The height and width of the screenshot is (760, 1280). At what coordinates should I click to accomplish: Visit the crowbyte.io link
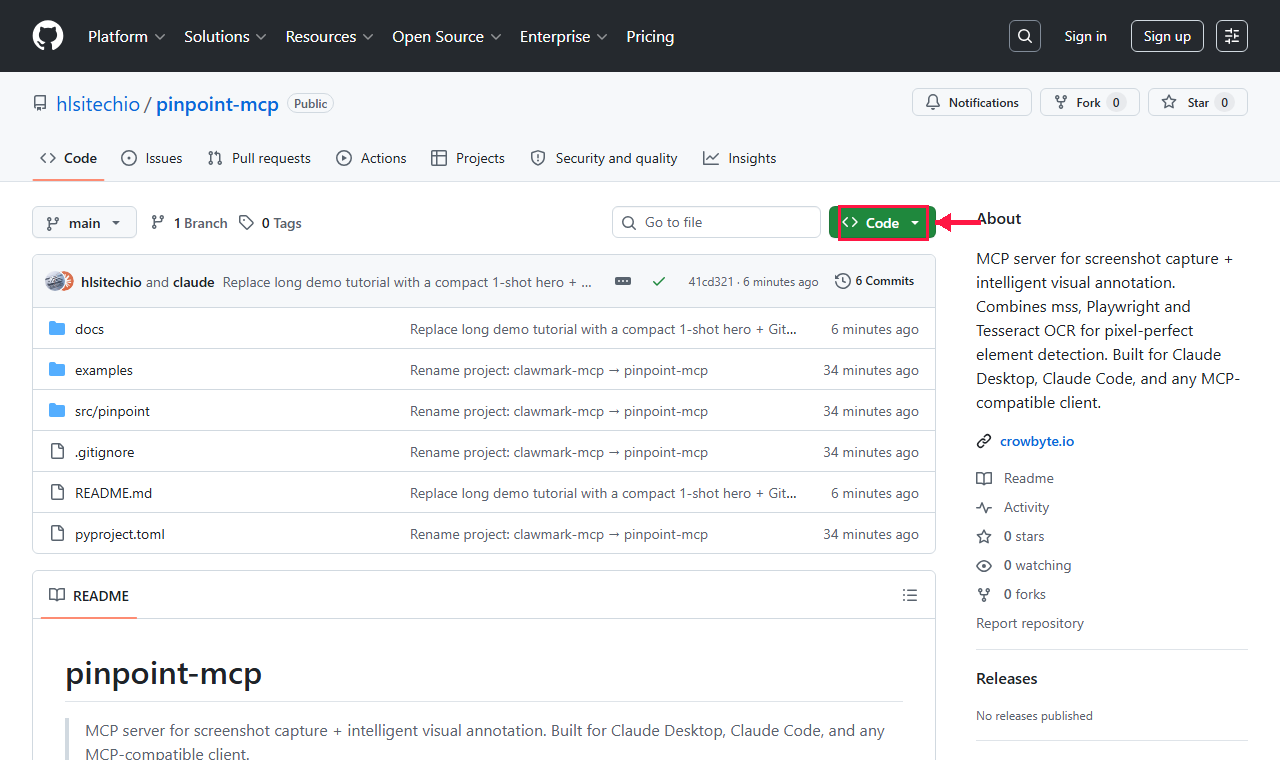(x=1037, y=441)
